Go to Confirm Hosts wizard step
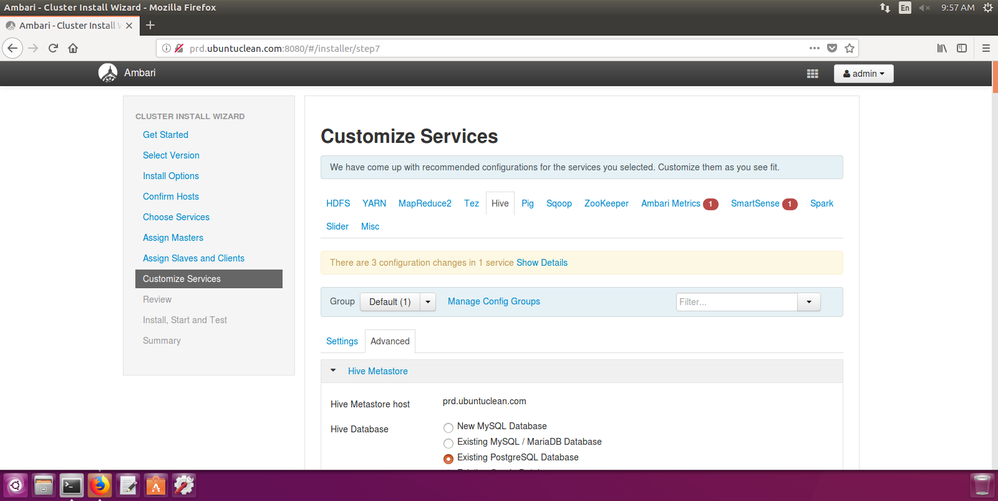Screen dimensions: 998x501 171,196
